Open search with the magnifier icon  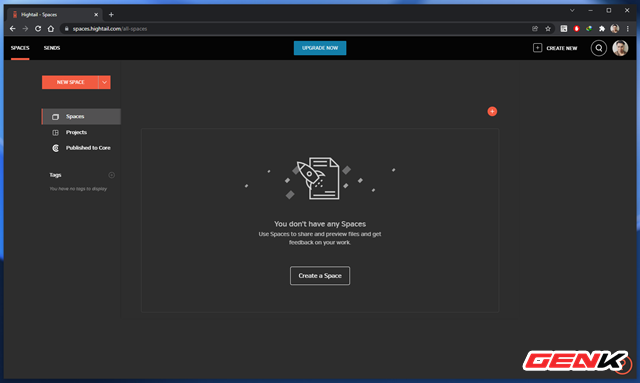[598, 48]
